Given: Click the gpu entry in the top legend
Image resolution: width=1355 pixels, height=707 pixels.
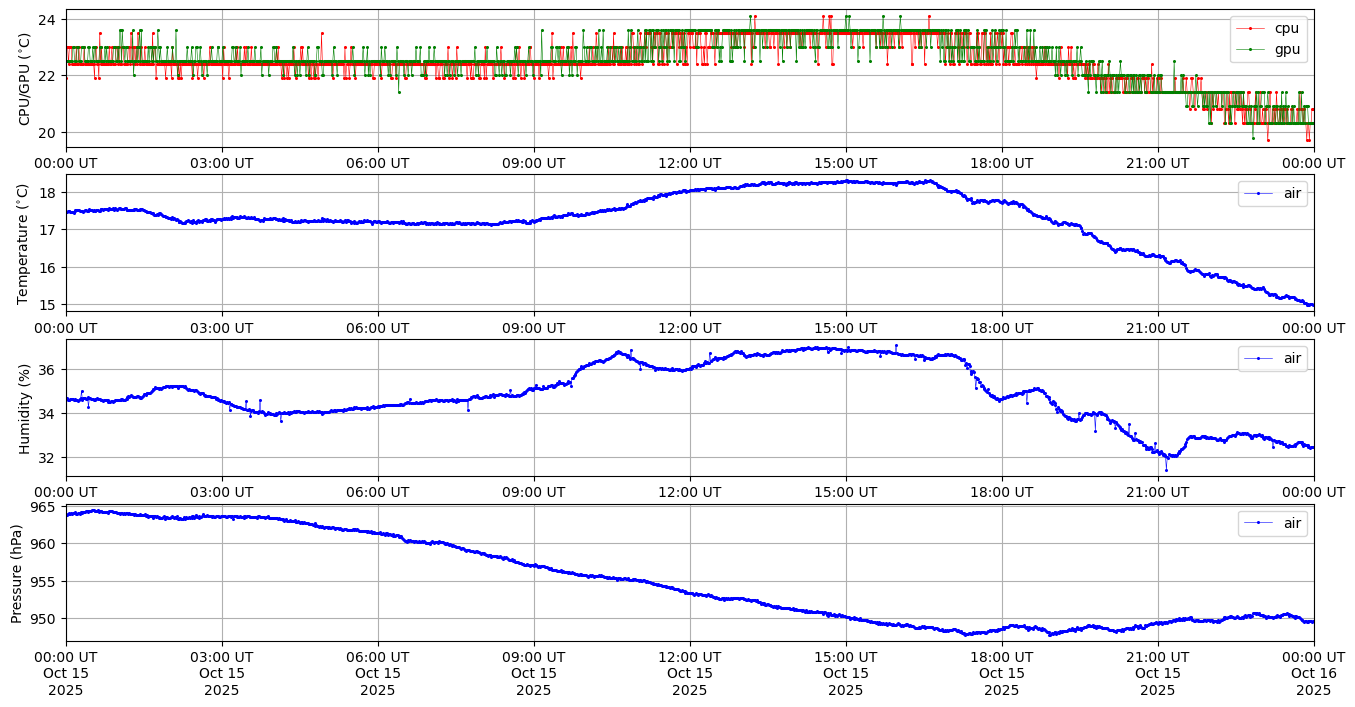Looking at the screenshot, I should pyautogui.click(x=1286, y=49).
